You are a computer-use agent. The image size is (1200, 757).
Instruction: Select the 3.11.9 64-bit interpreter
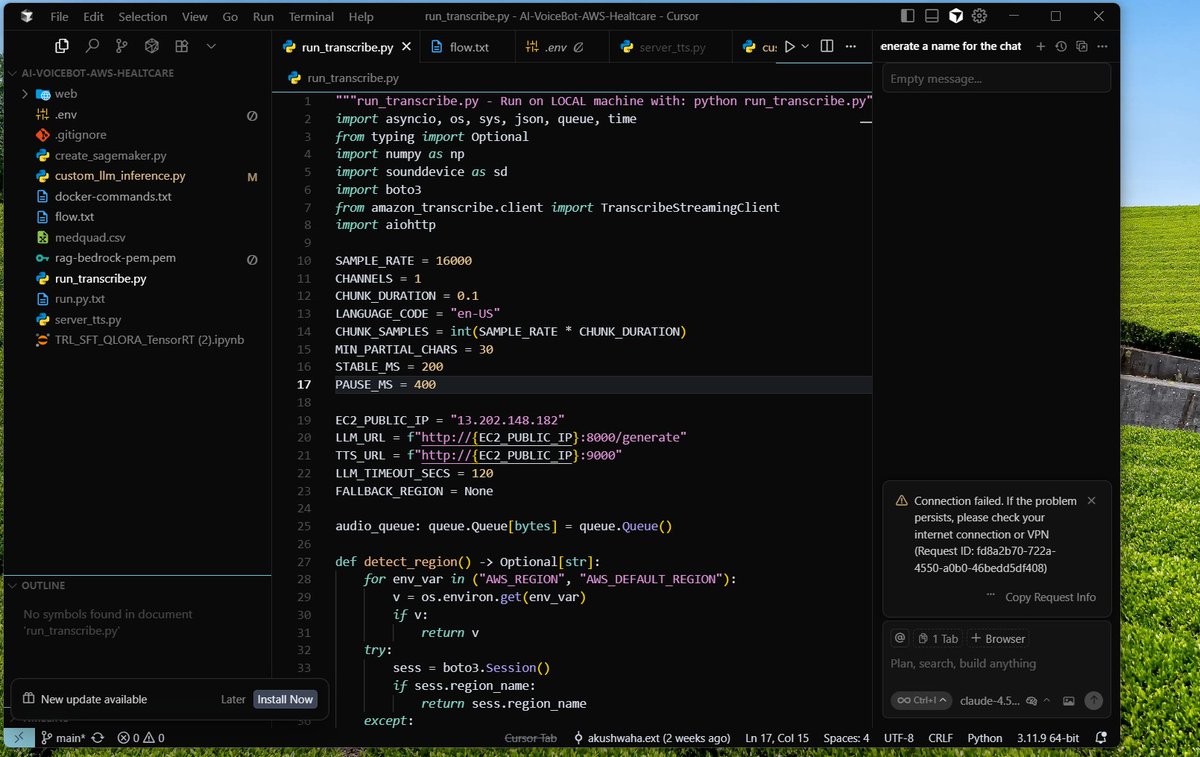(1048, 738)
